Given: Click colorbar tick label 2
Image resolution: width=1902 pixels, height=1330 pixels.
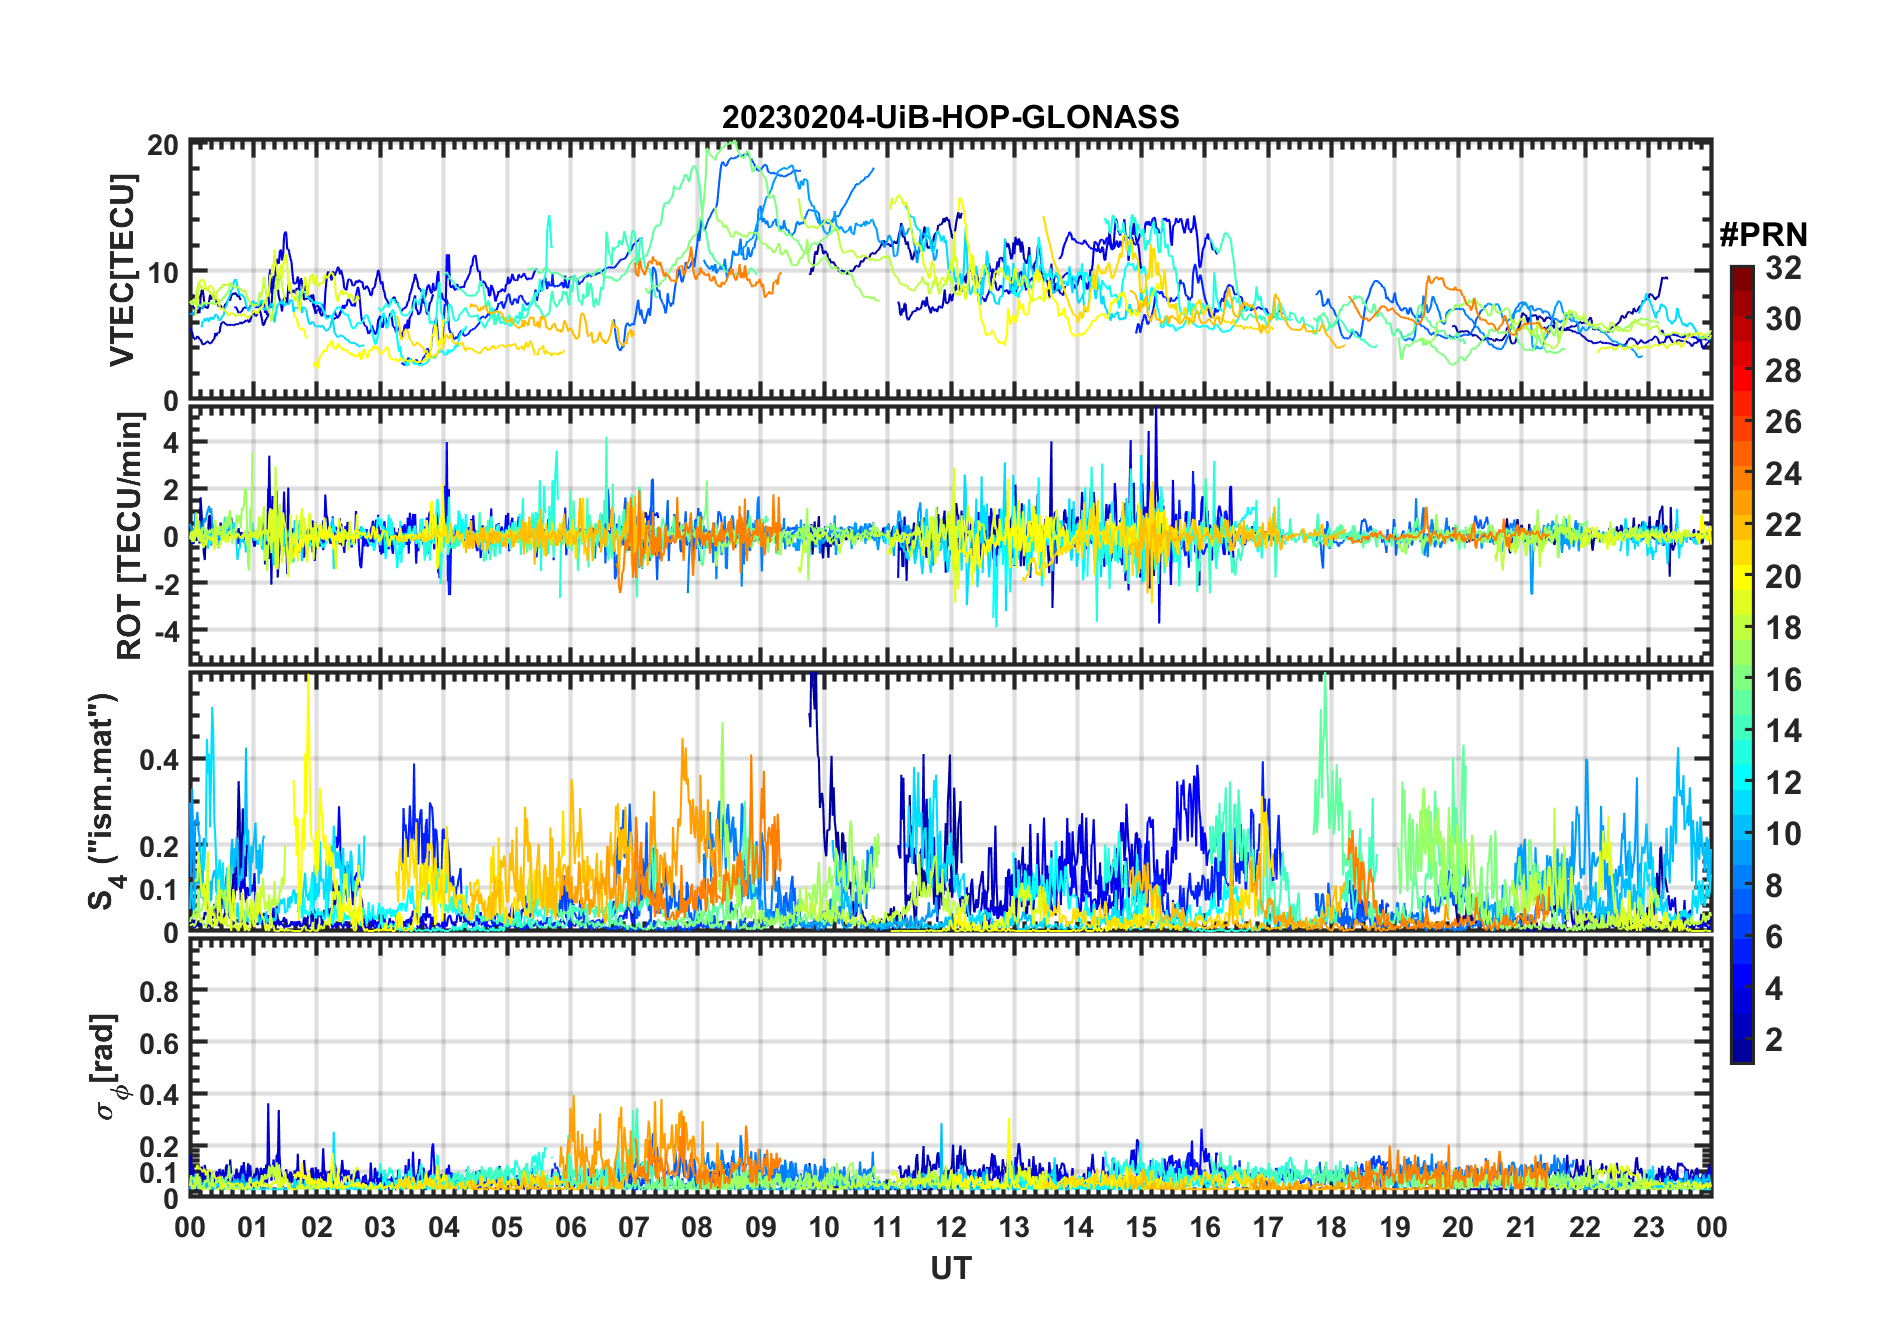Looking at the screenshot, I should 1774,1040.
